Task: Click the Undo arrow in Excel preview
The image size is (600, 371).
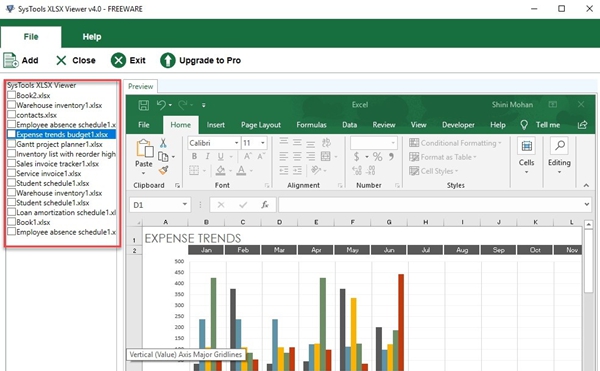Action: (161, 105)
